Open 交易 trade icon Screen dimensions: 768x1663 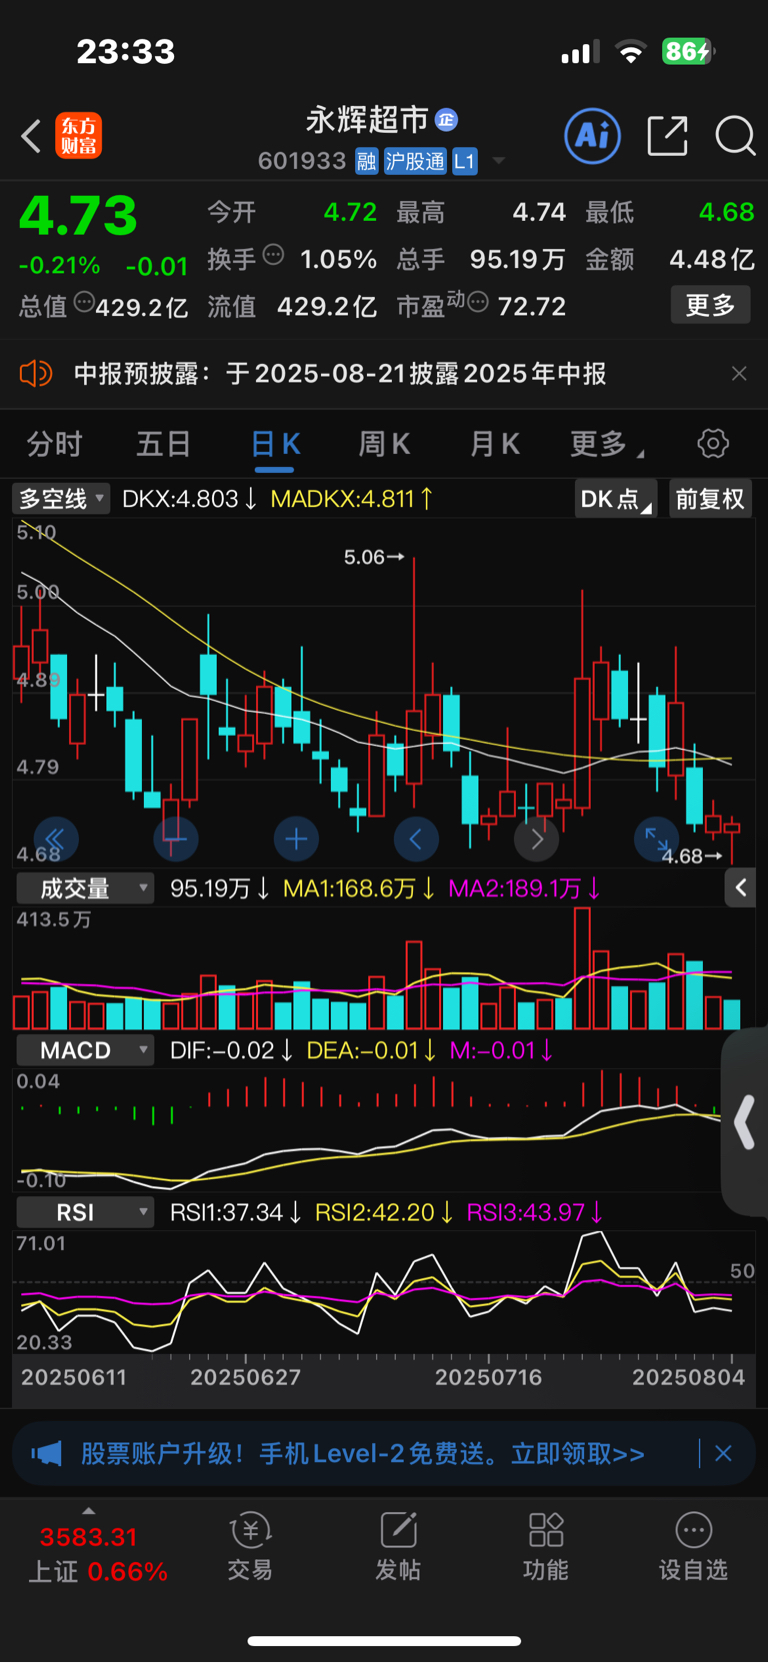click(x=250, y=1547)
